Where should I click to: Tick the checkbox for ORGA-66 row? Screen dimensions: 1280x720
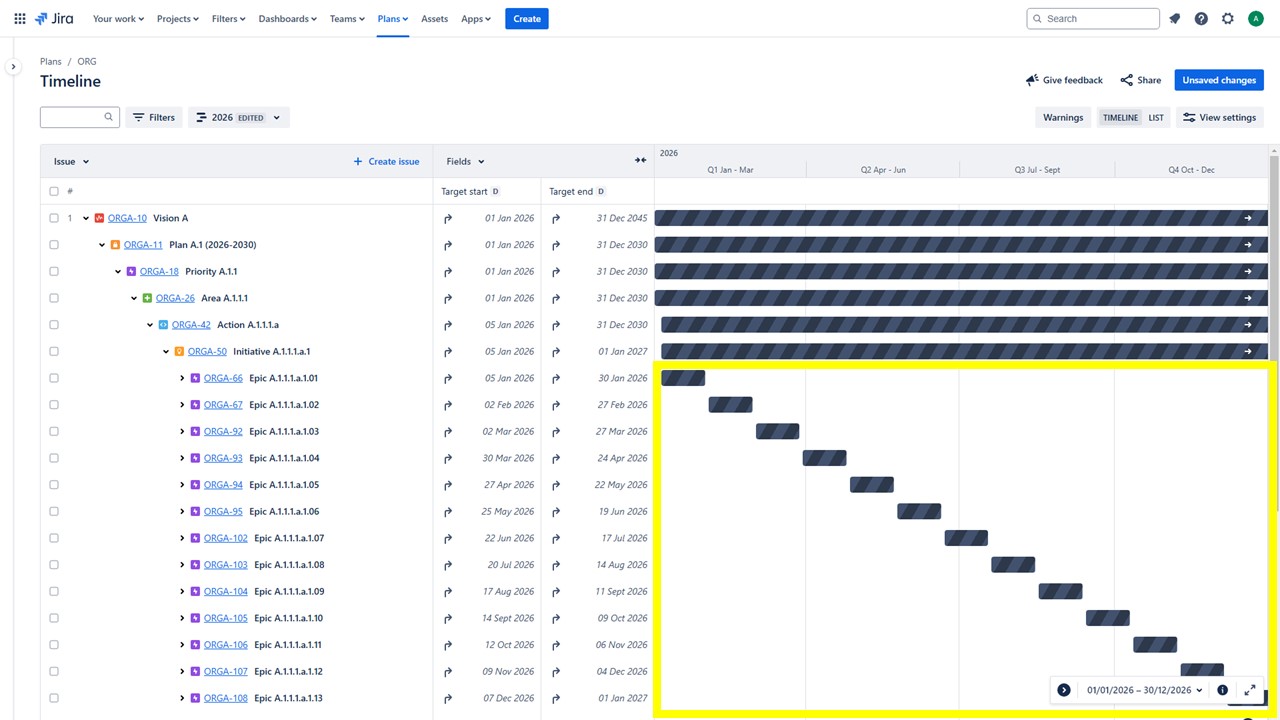(54, 378)
